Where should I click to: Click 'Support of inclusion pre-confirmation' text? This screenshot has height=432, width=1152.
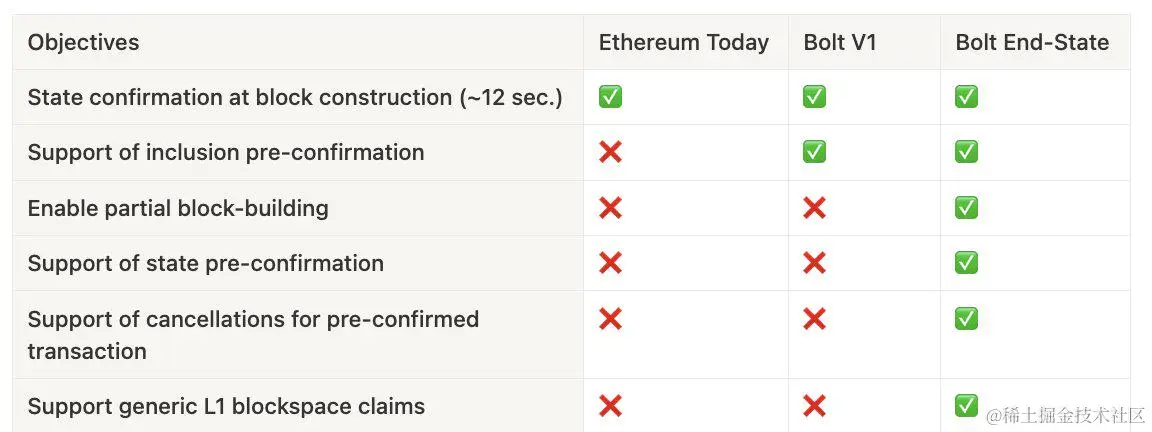(x=226, y=152)
